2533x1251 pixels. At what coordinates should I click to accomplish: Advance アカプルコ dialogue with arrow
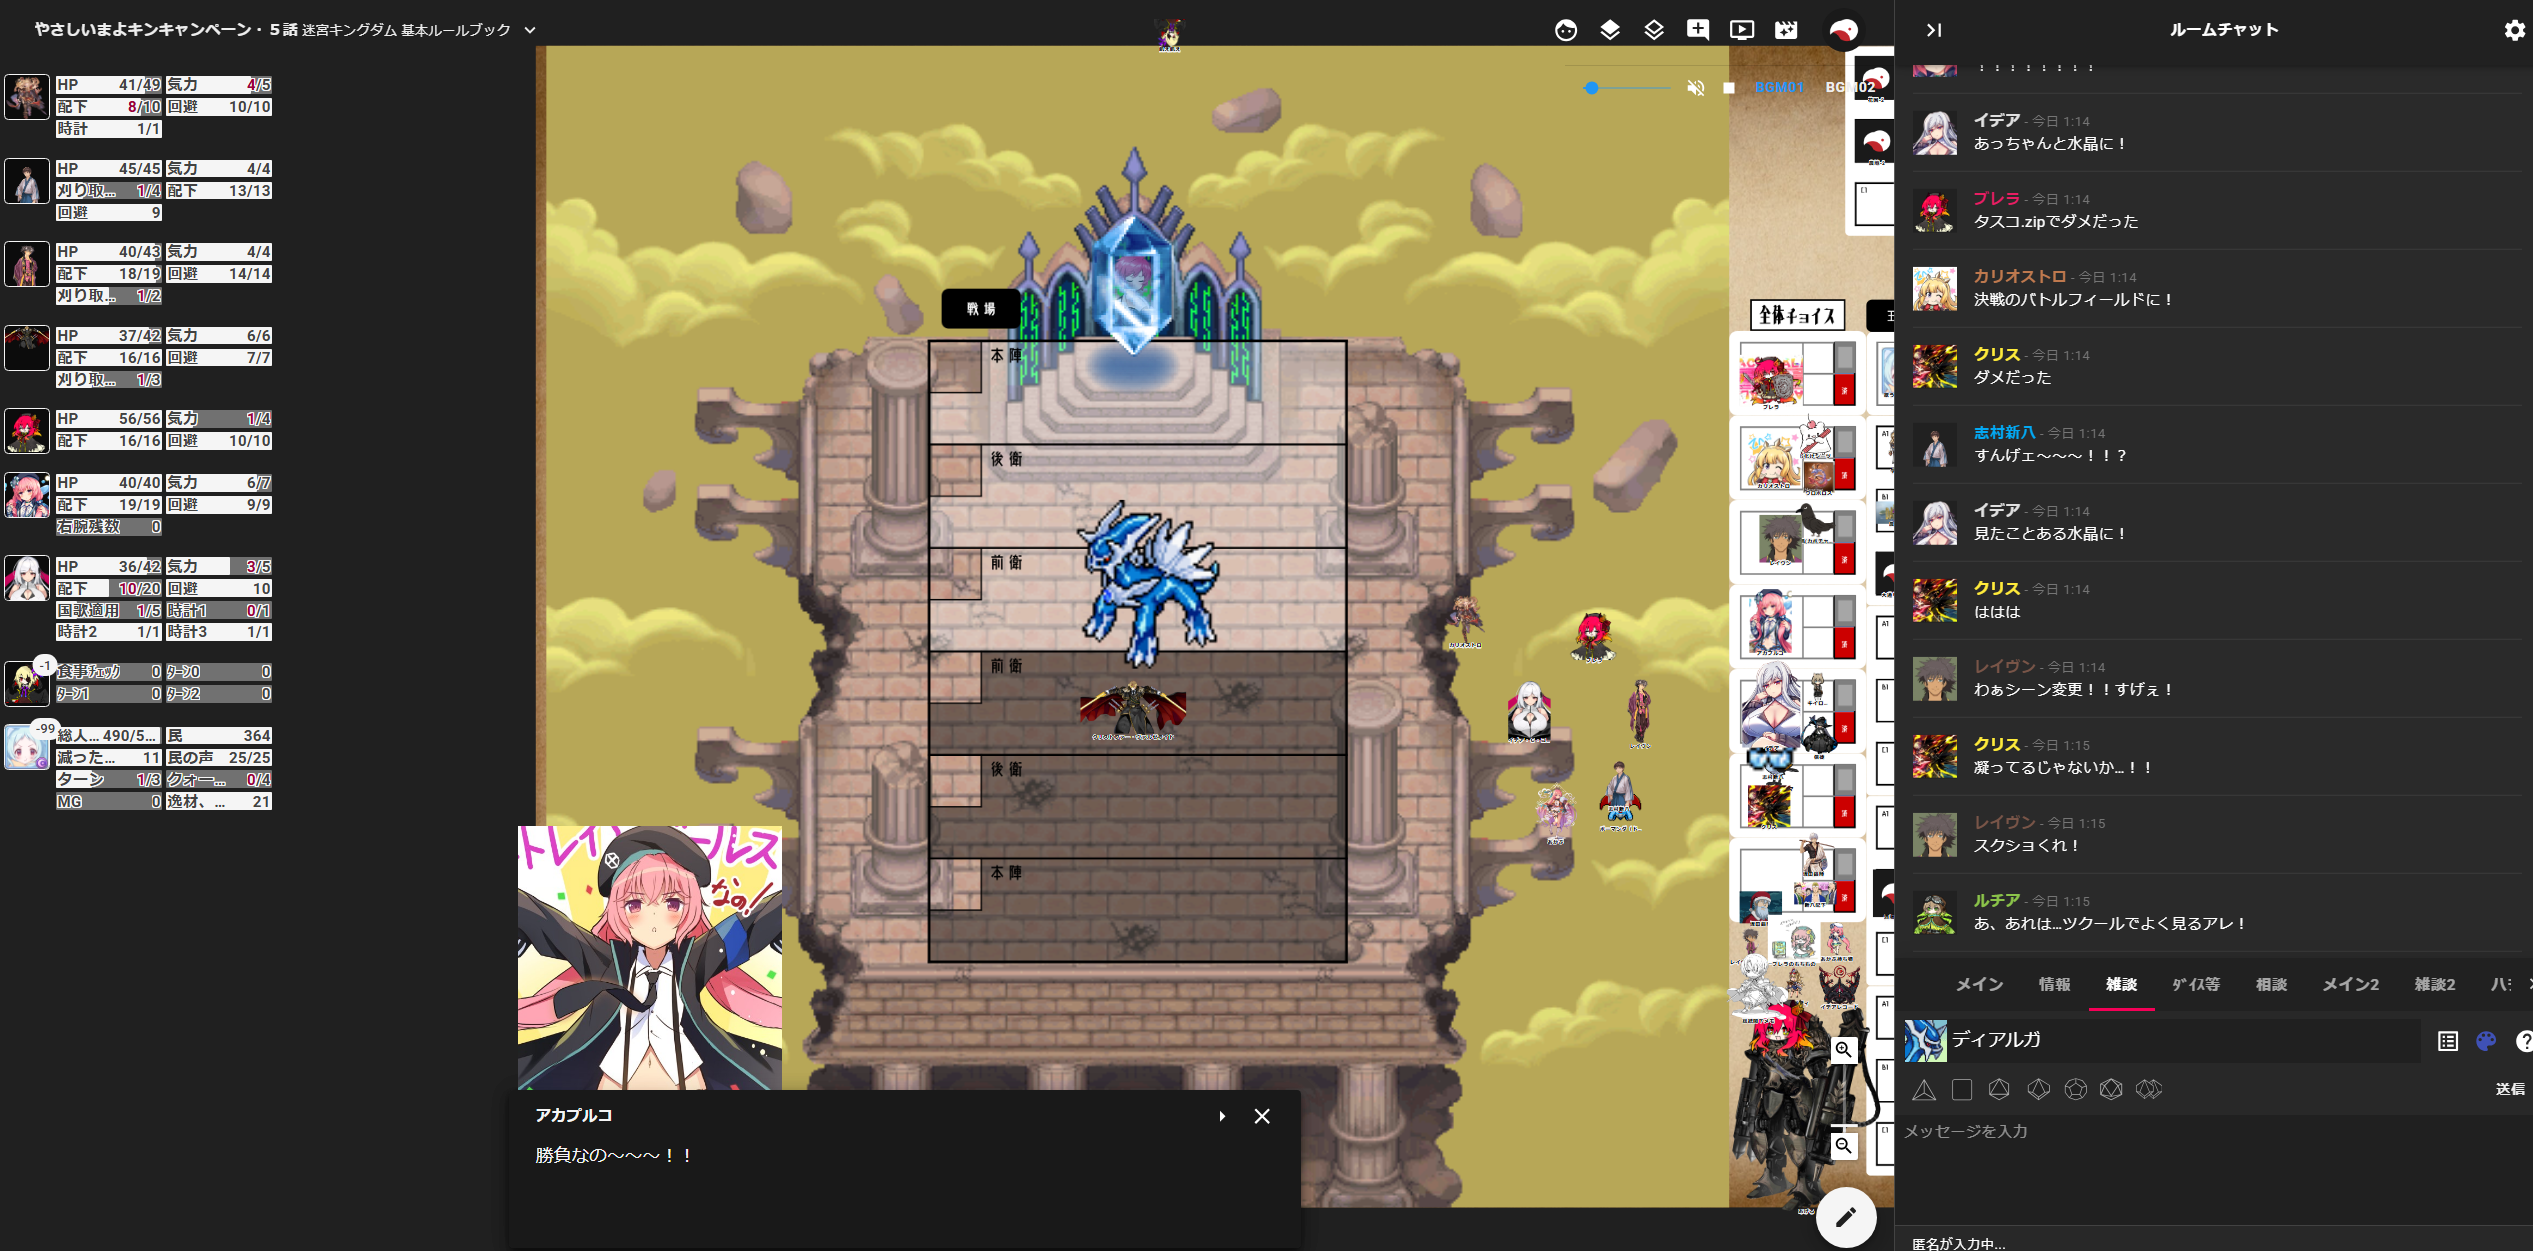[1222, 1116]
